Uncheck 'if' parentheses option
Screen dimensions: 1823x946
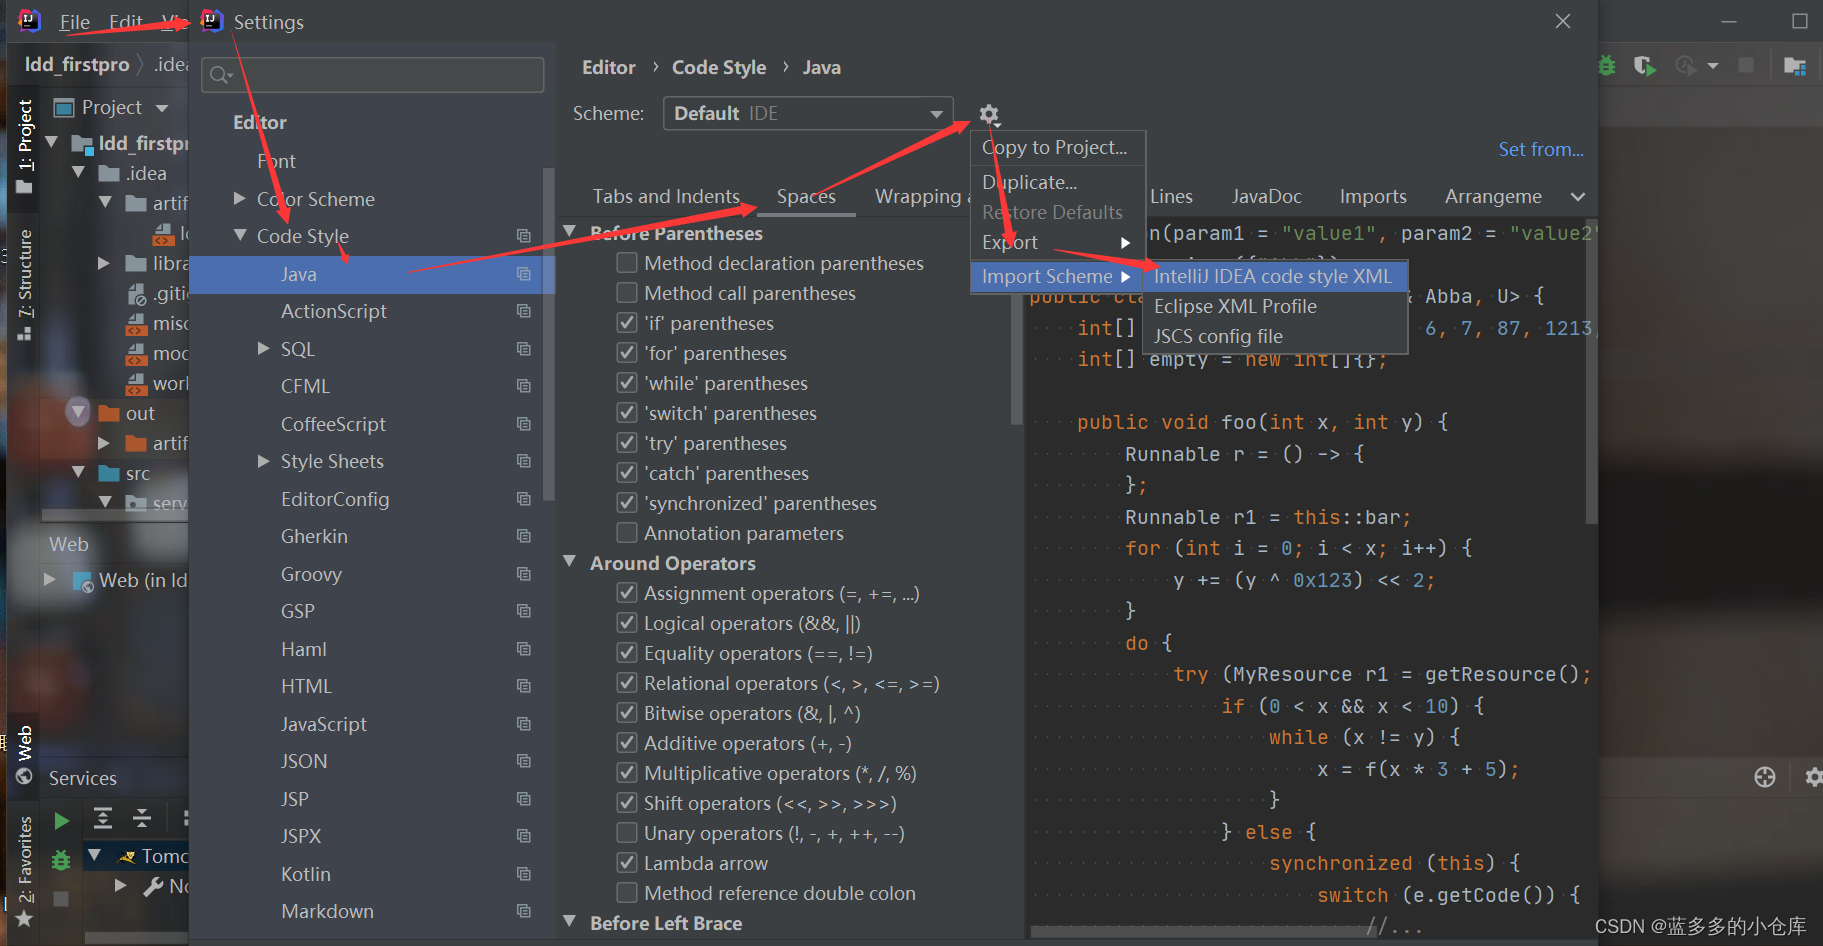(627, 323)
